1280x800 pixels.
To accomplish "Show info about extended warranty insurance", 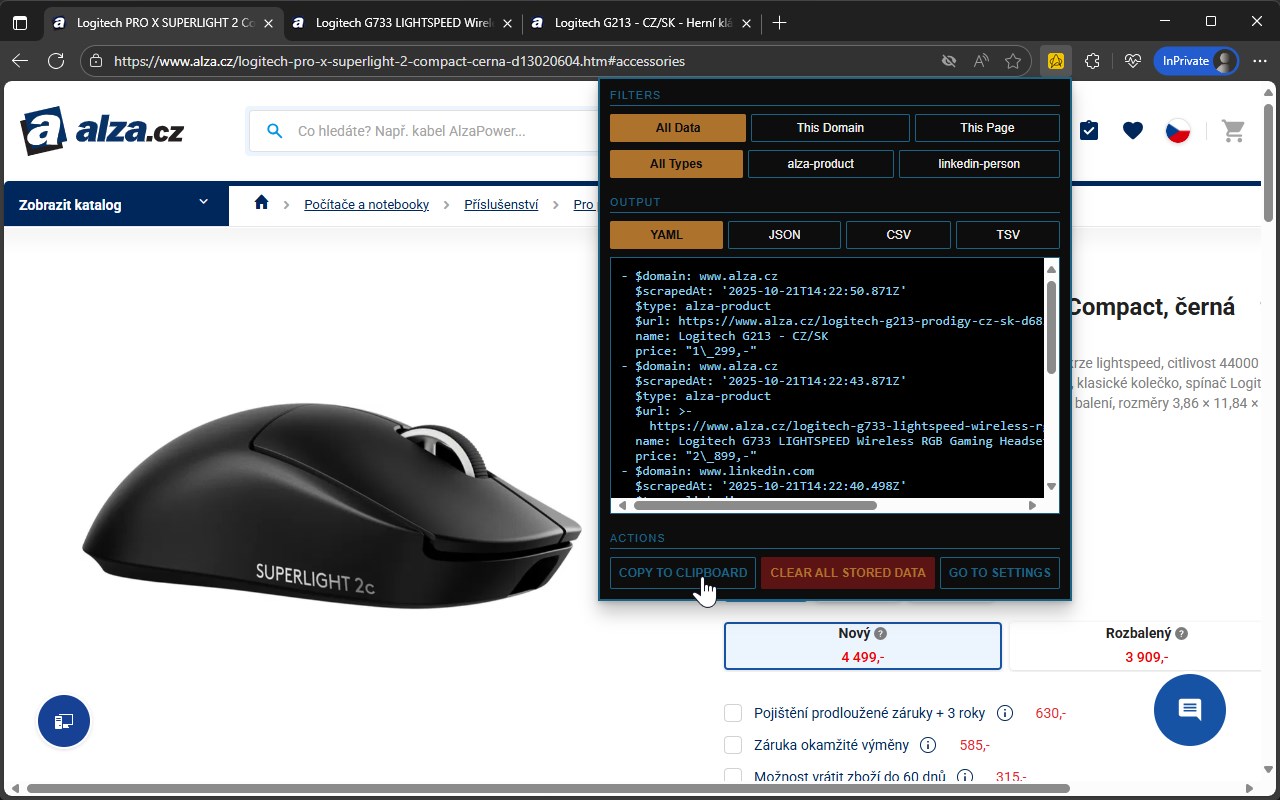I will click(x=1005, y=713).
